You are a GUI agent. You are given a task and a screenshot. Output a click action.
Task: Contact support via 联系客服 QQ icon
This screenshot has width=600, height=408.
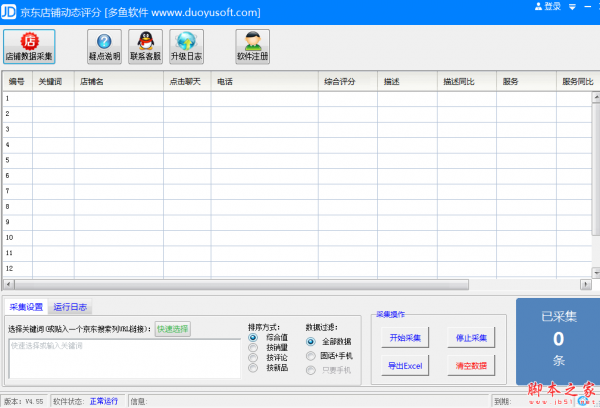(x=145, y=47)
